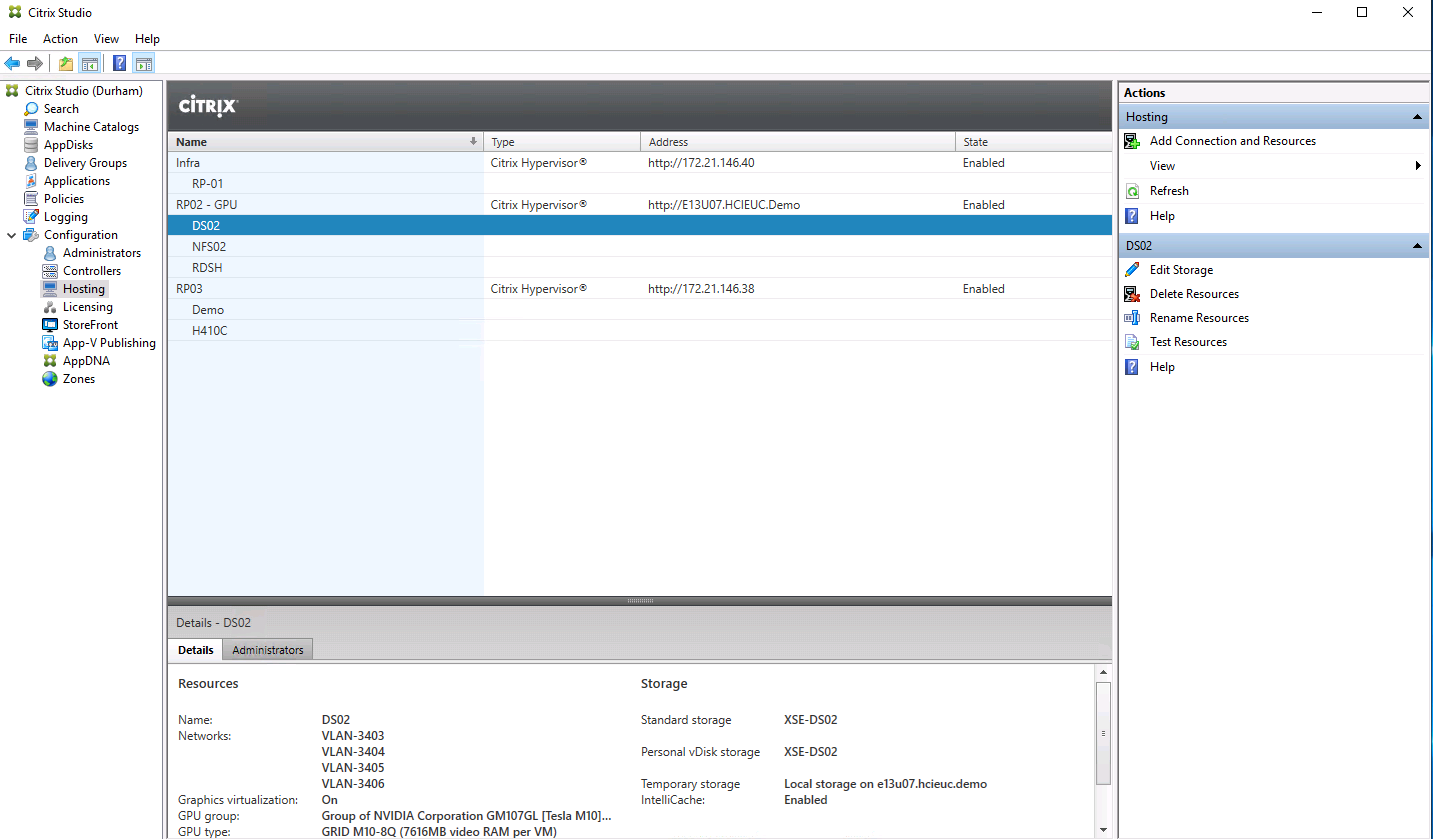Open the StoreFront node icon
1433x839 pixels.
pyautogui.click(x=51, y=325)
